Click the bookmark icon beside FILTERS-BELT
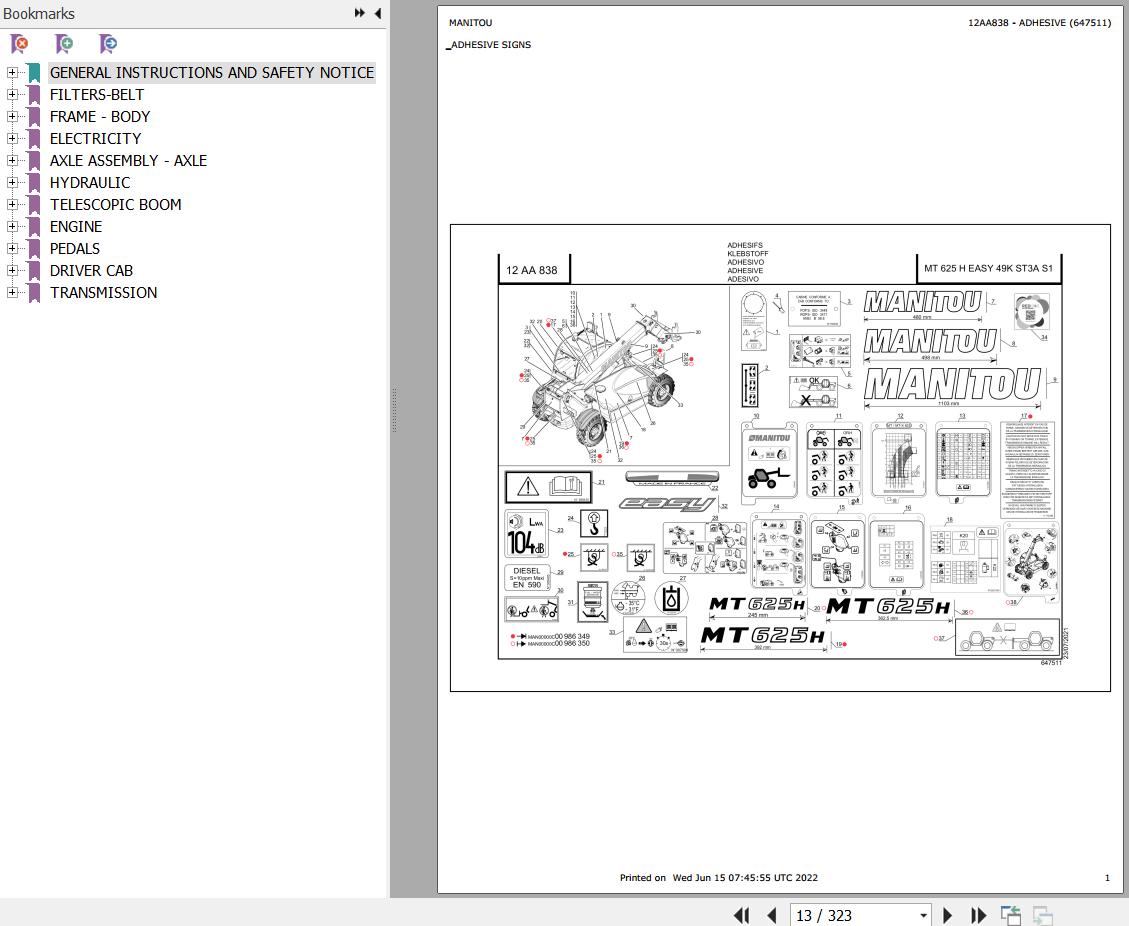 (x=34, y=95)
